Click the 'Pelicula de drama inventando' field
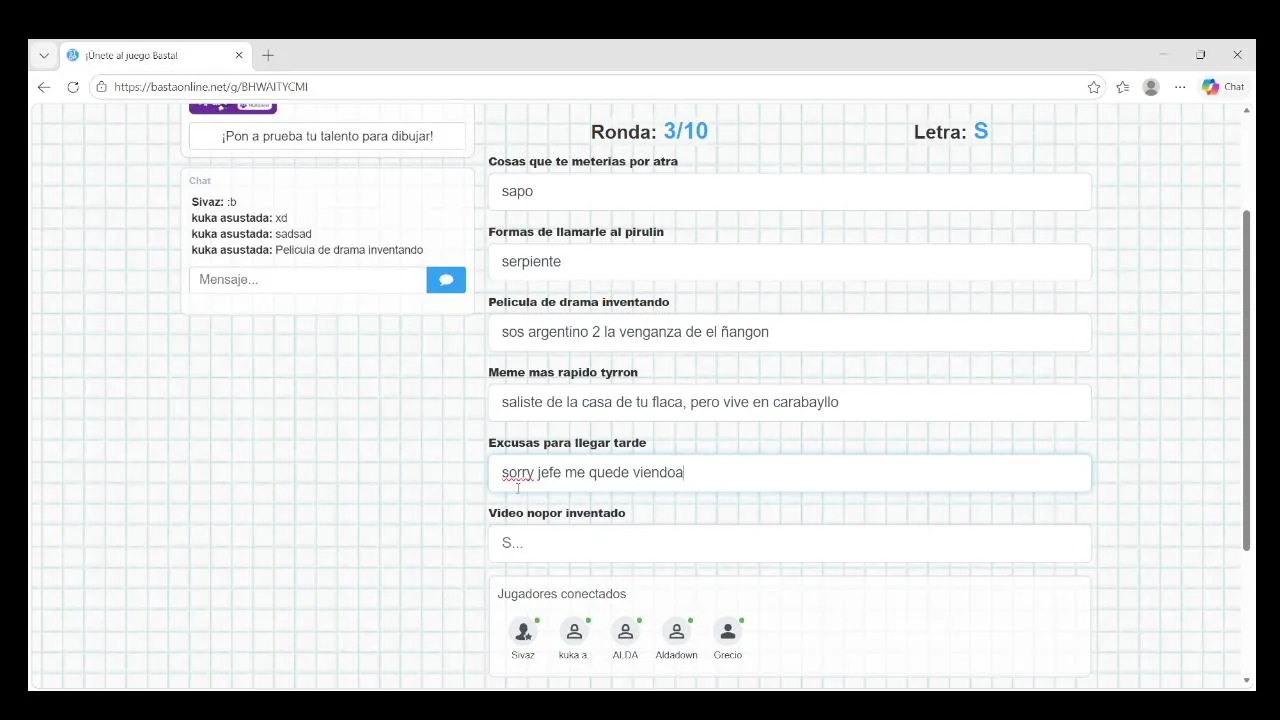Screen dimensions: 1280x720 tap(790, 332)
